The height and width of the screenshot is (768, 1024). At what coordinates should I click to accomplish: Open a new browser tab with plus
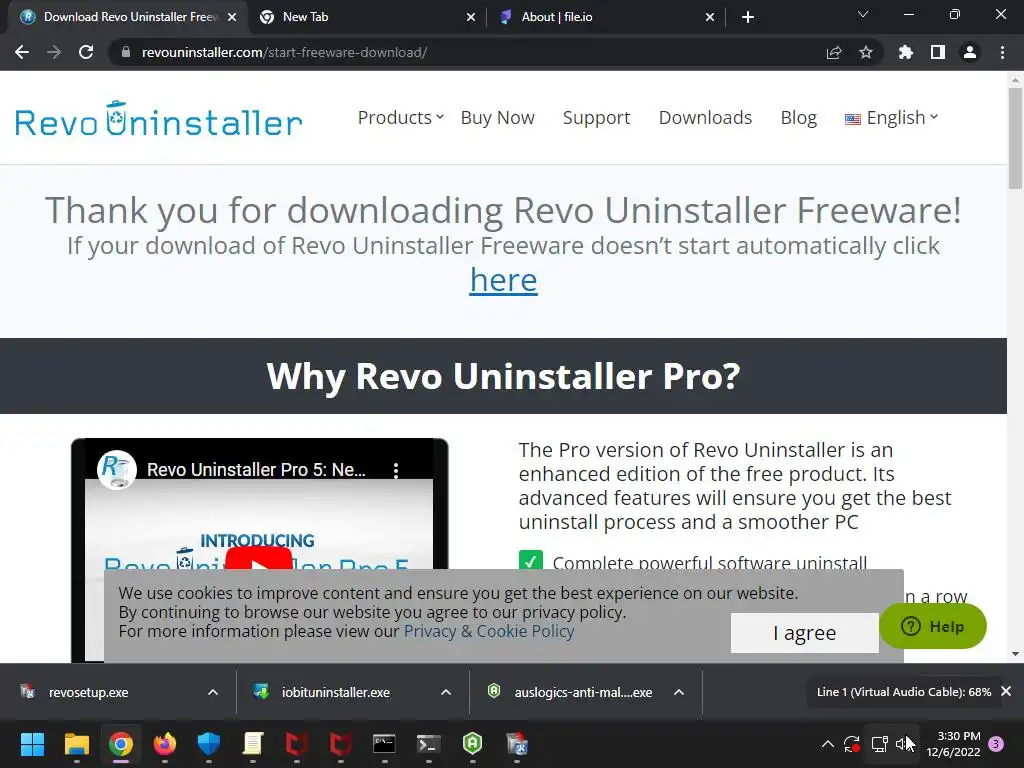click(748, 17)
